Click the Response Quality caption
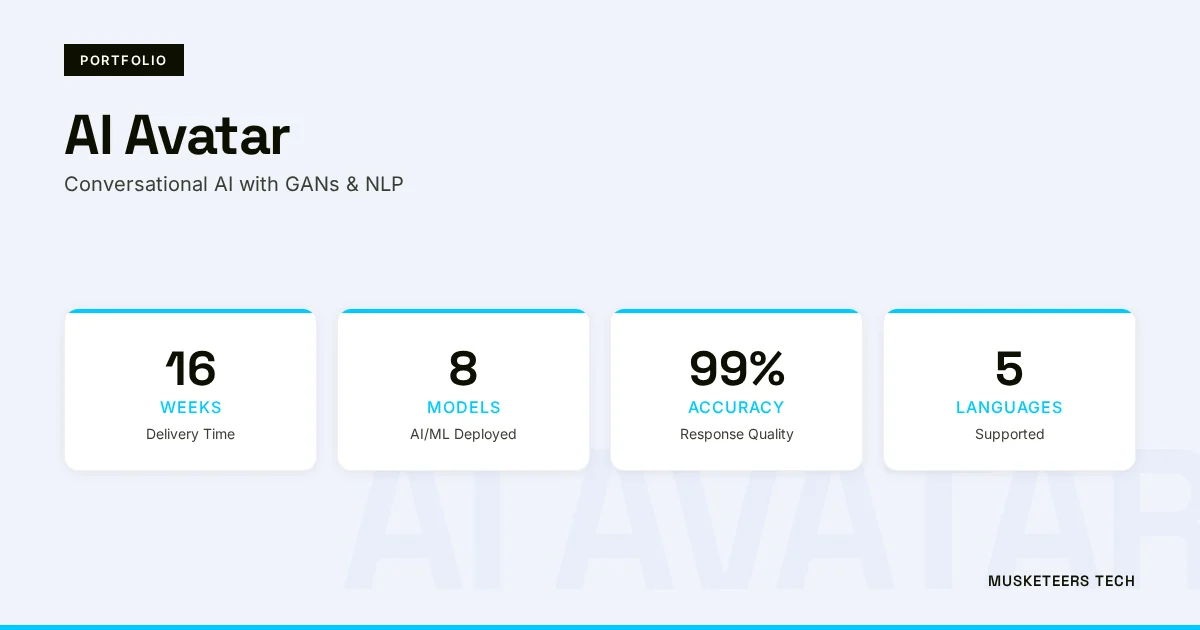 736,434
